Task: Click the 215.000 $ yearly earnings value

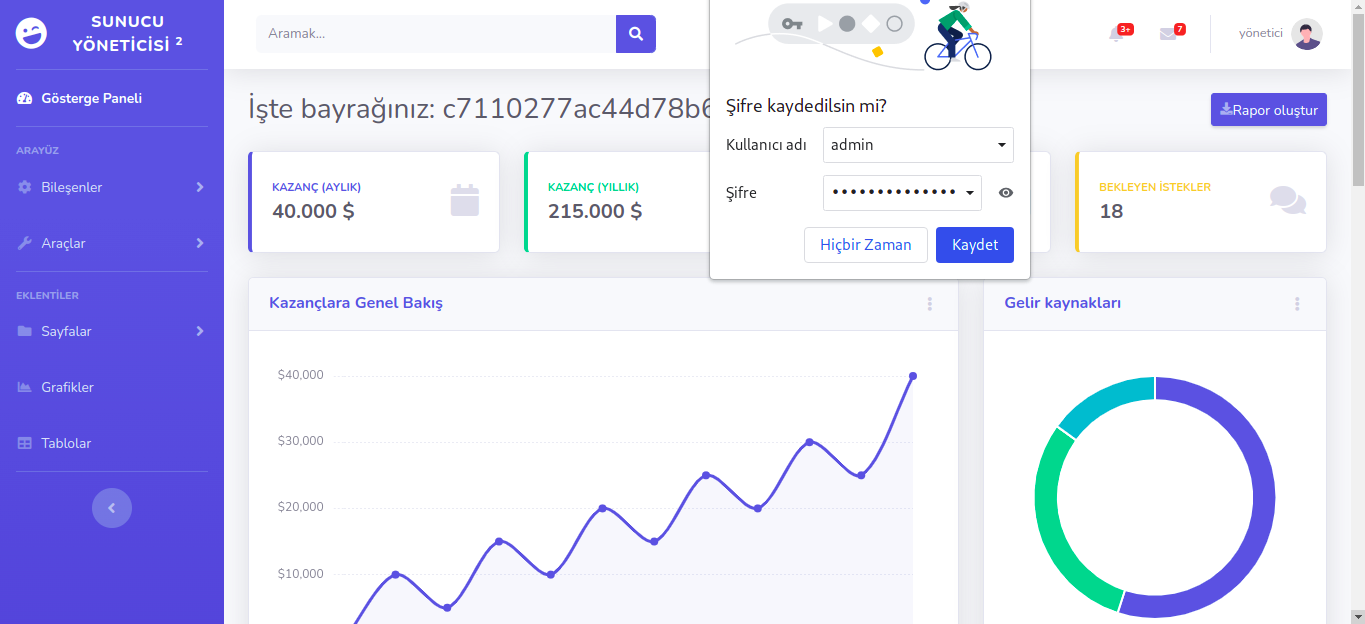Action: click(x=595, y=211)
